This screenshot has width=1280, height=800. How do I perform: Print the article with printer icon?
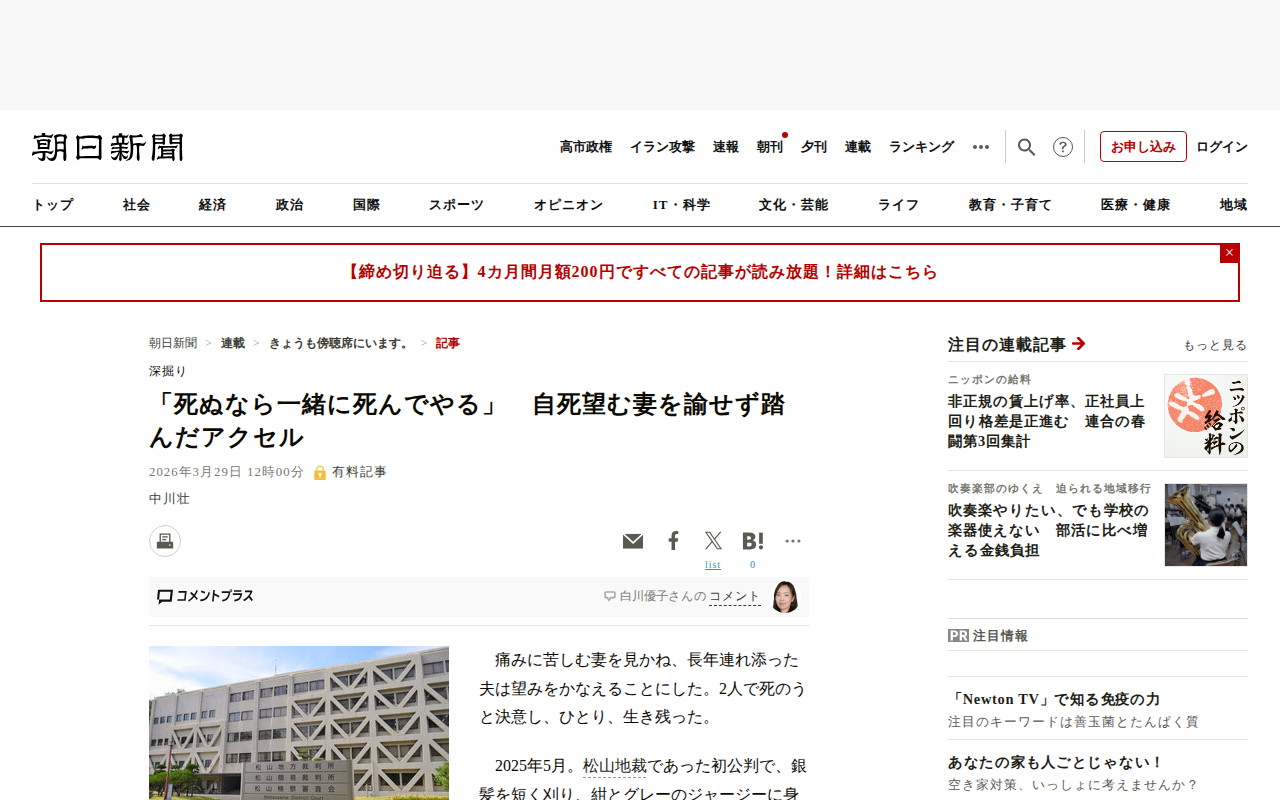165,541
